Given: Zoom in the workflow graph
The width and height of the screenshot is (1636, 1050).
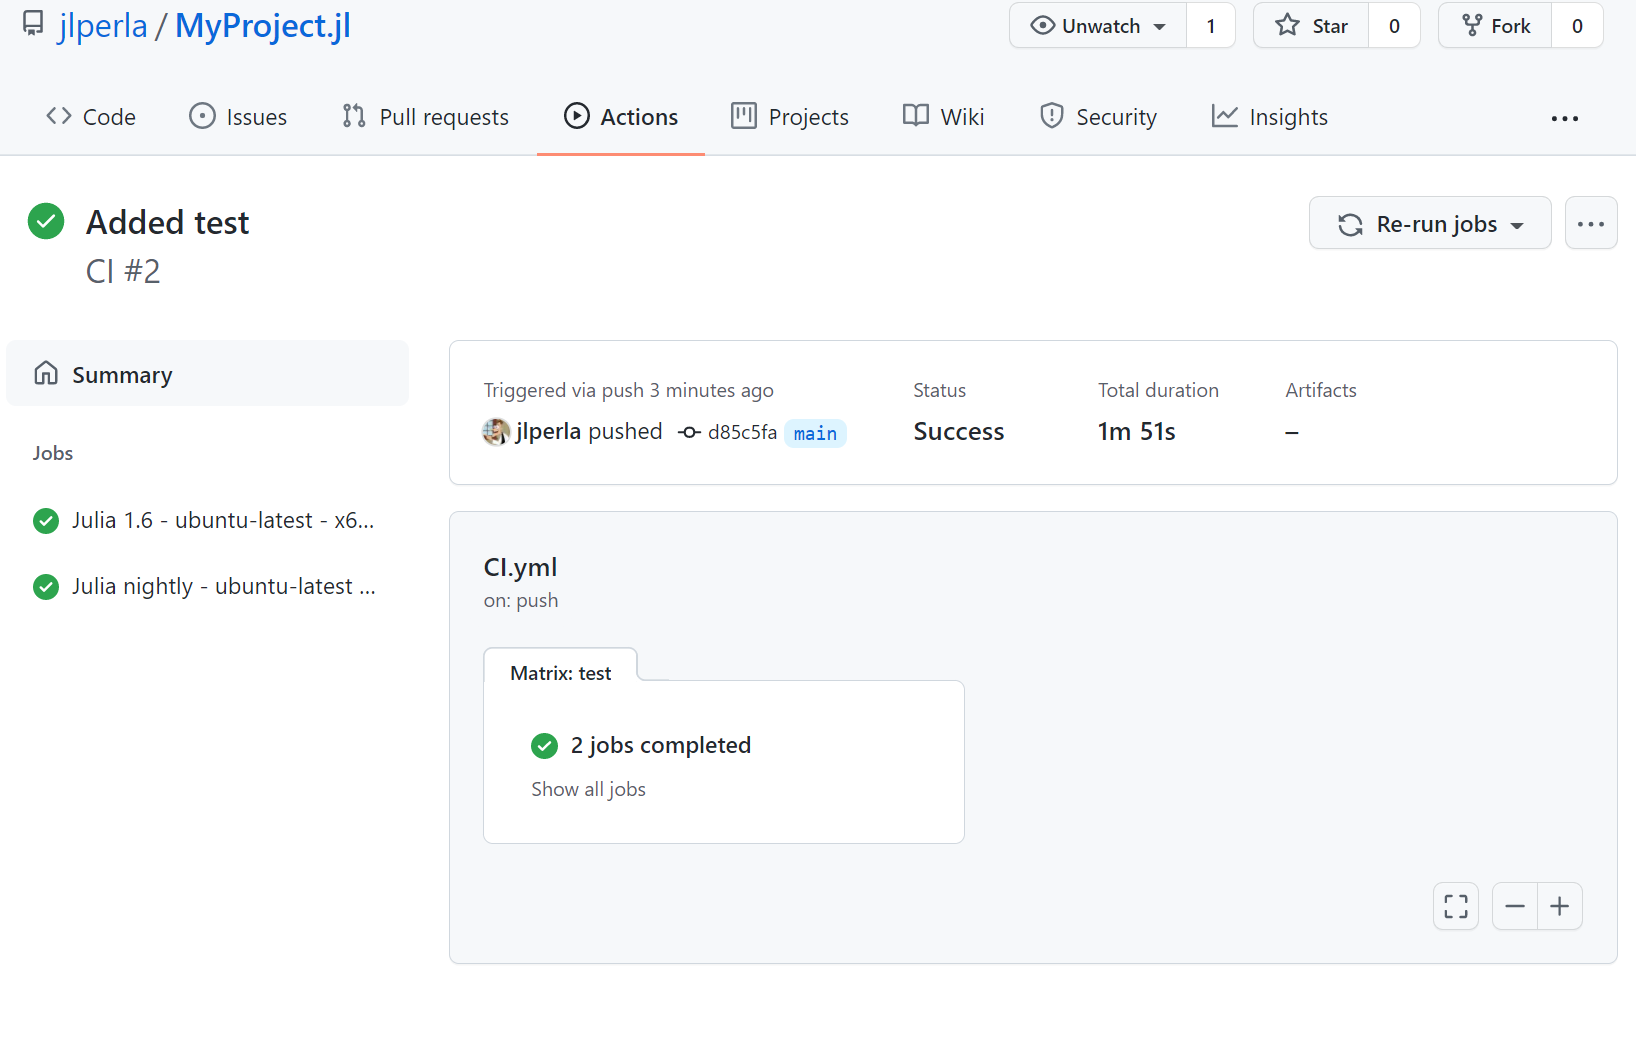Looking at the screenshot, I should [x=1559, y=906].
